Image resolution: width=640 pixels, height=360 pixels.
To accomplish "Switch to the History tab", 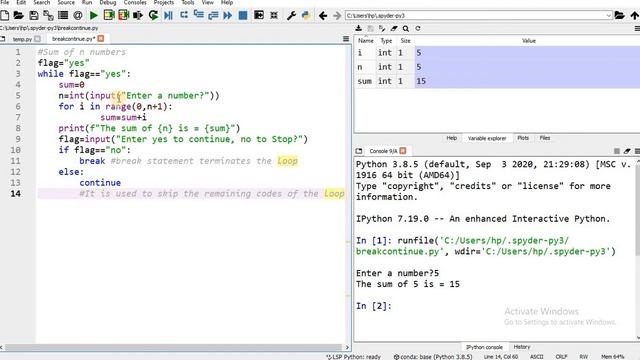I will [522, 347].
